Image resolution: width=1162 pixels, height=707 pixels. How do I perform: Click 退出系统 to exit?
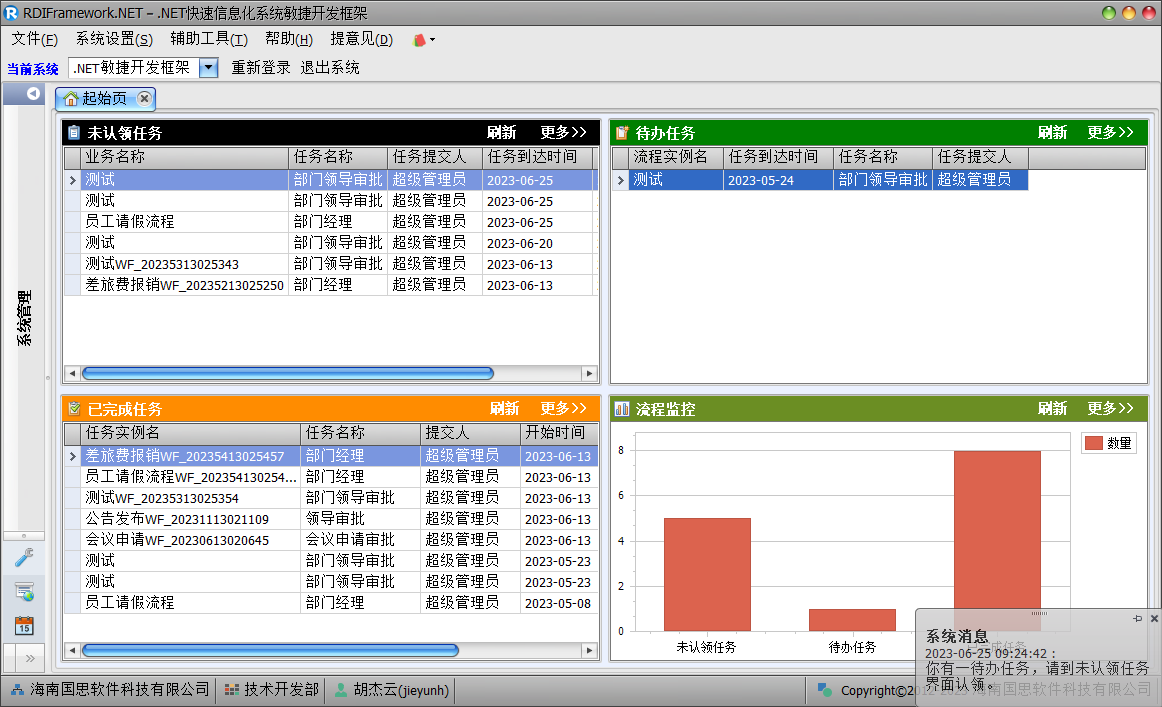(330, 68)
